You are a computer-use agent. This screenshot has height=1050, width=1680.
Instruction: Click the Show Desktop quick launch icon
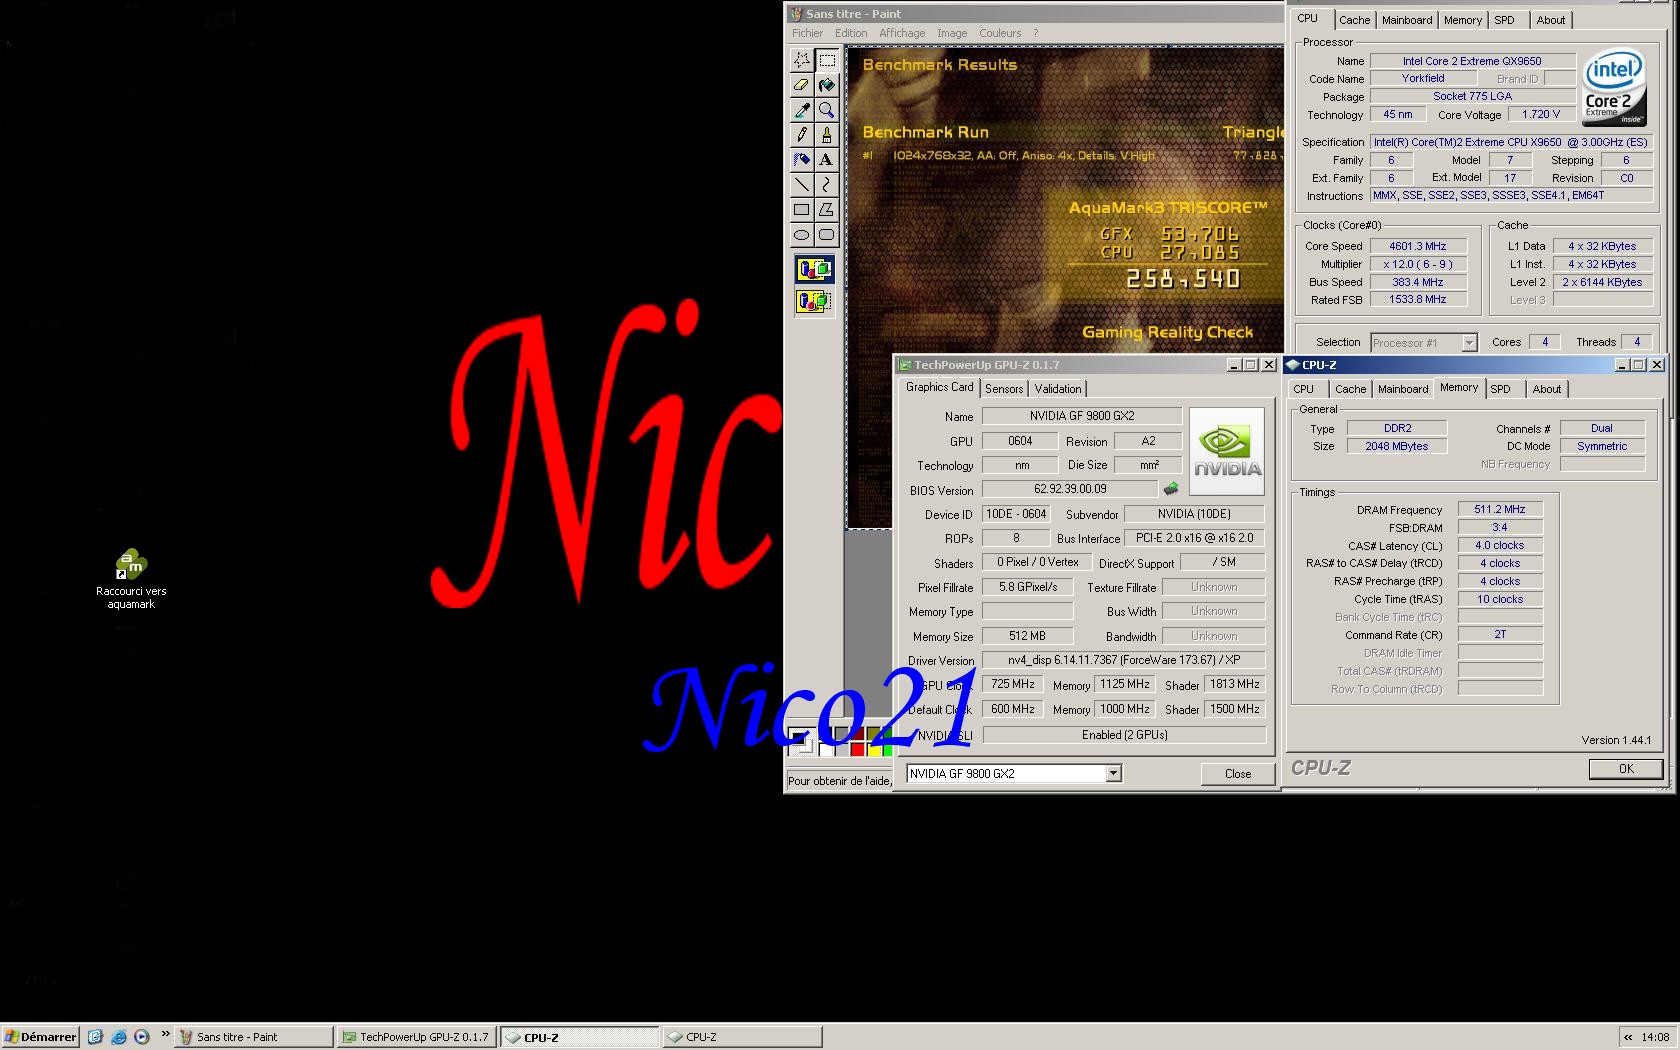pos(95,1037)
